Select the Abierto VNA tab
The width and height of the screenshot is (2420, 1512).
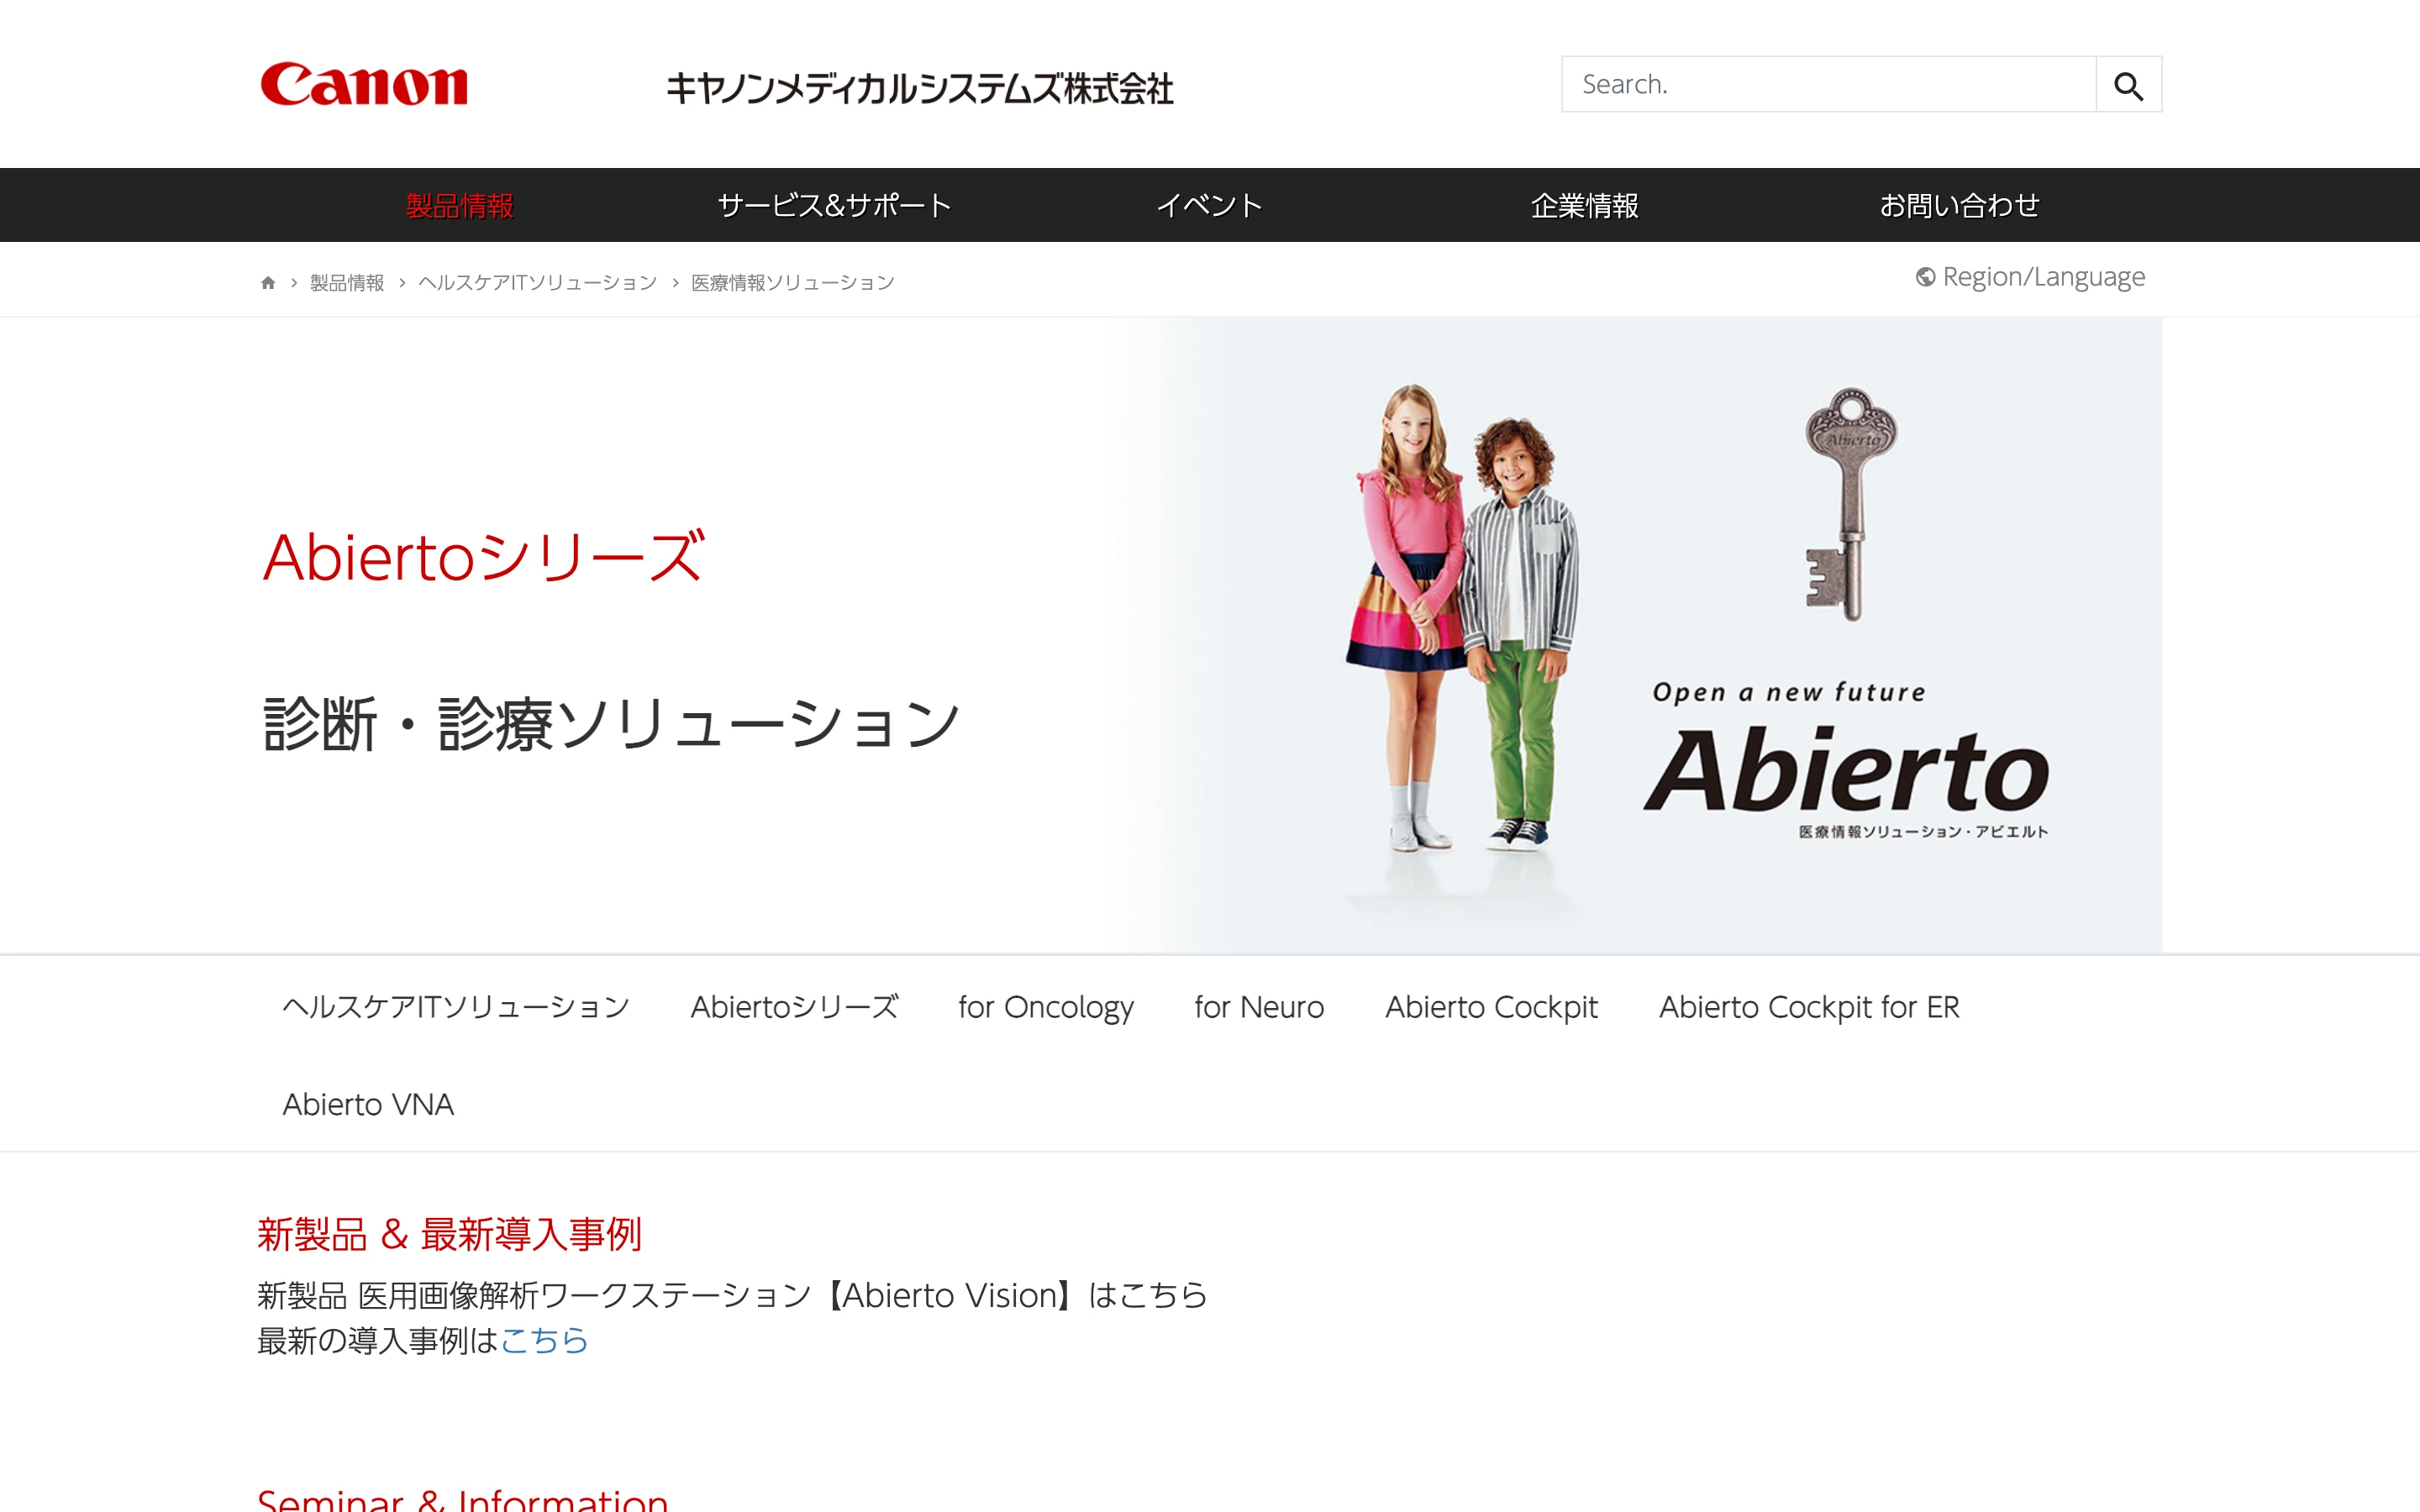point(368,1104)
